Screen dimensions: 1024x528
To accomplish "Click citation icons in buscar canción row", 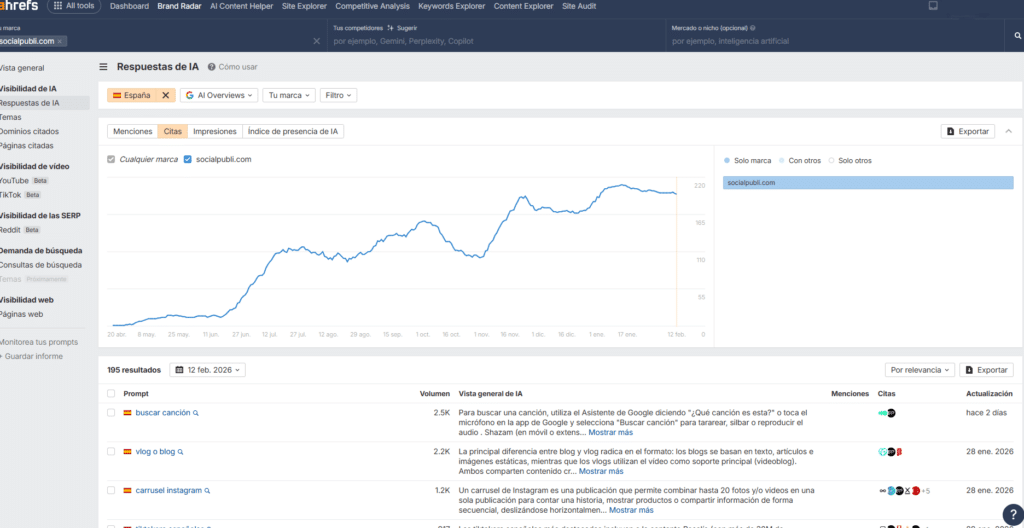I will coord(887,413).
